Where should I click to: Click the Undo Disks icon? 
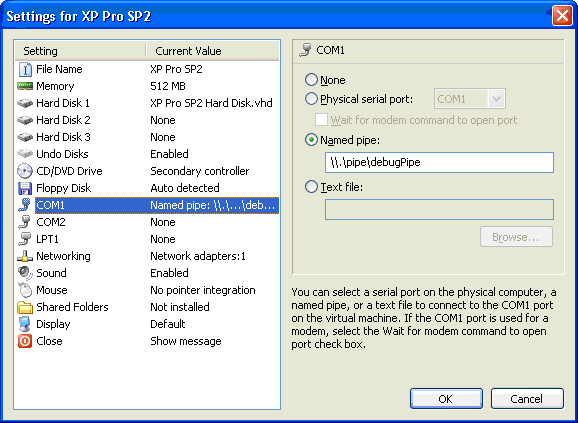click(25, 154)
